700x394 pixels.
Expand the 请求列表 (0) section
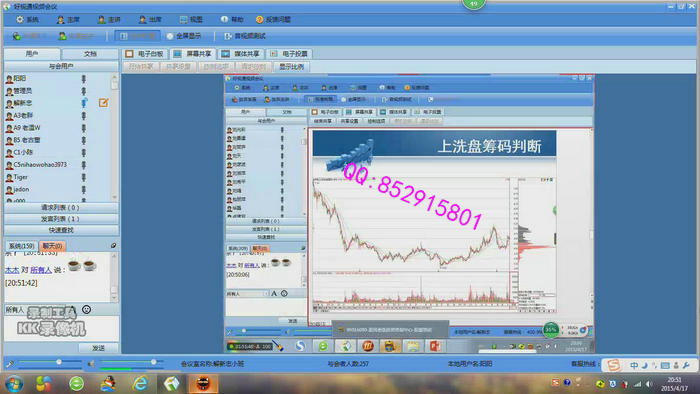61,207
